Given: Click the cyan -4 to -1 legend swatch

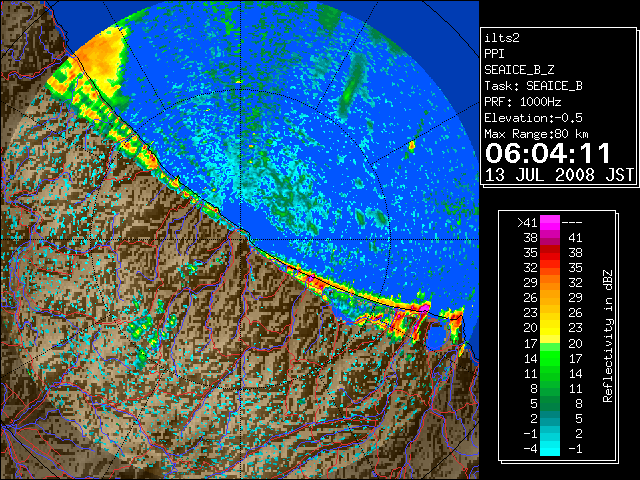Looking at the screenshot, I should [x=550, y=448].
